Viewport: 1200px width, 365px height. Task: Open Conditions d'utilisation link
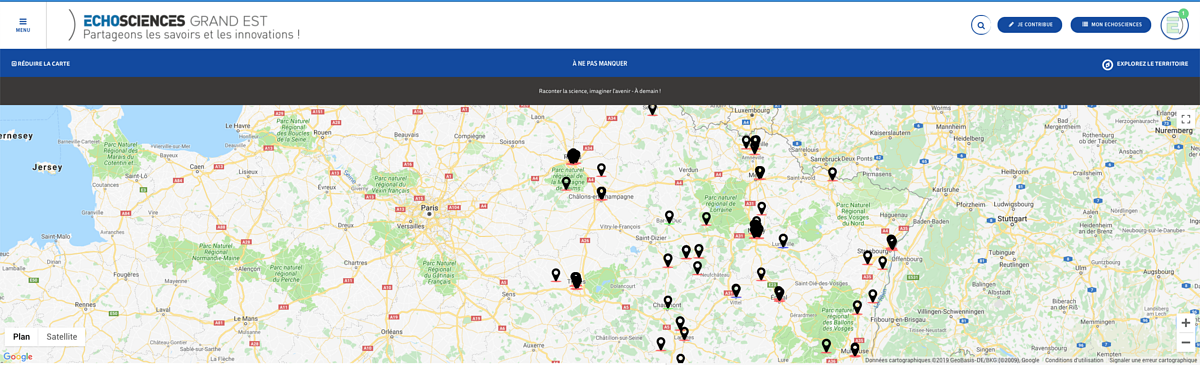pos(1074,360)
